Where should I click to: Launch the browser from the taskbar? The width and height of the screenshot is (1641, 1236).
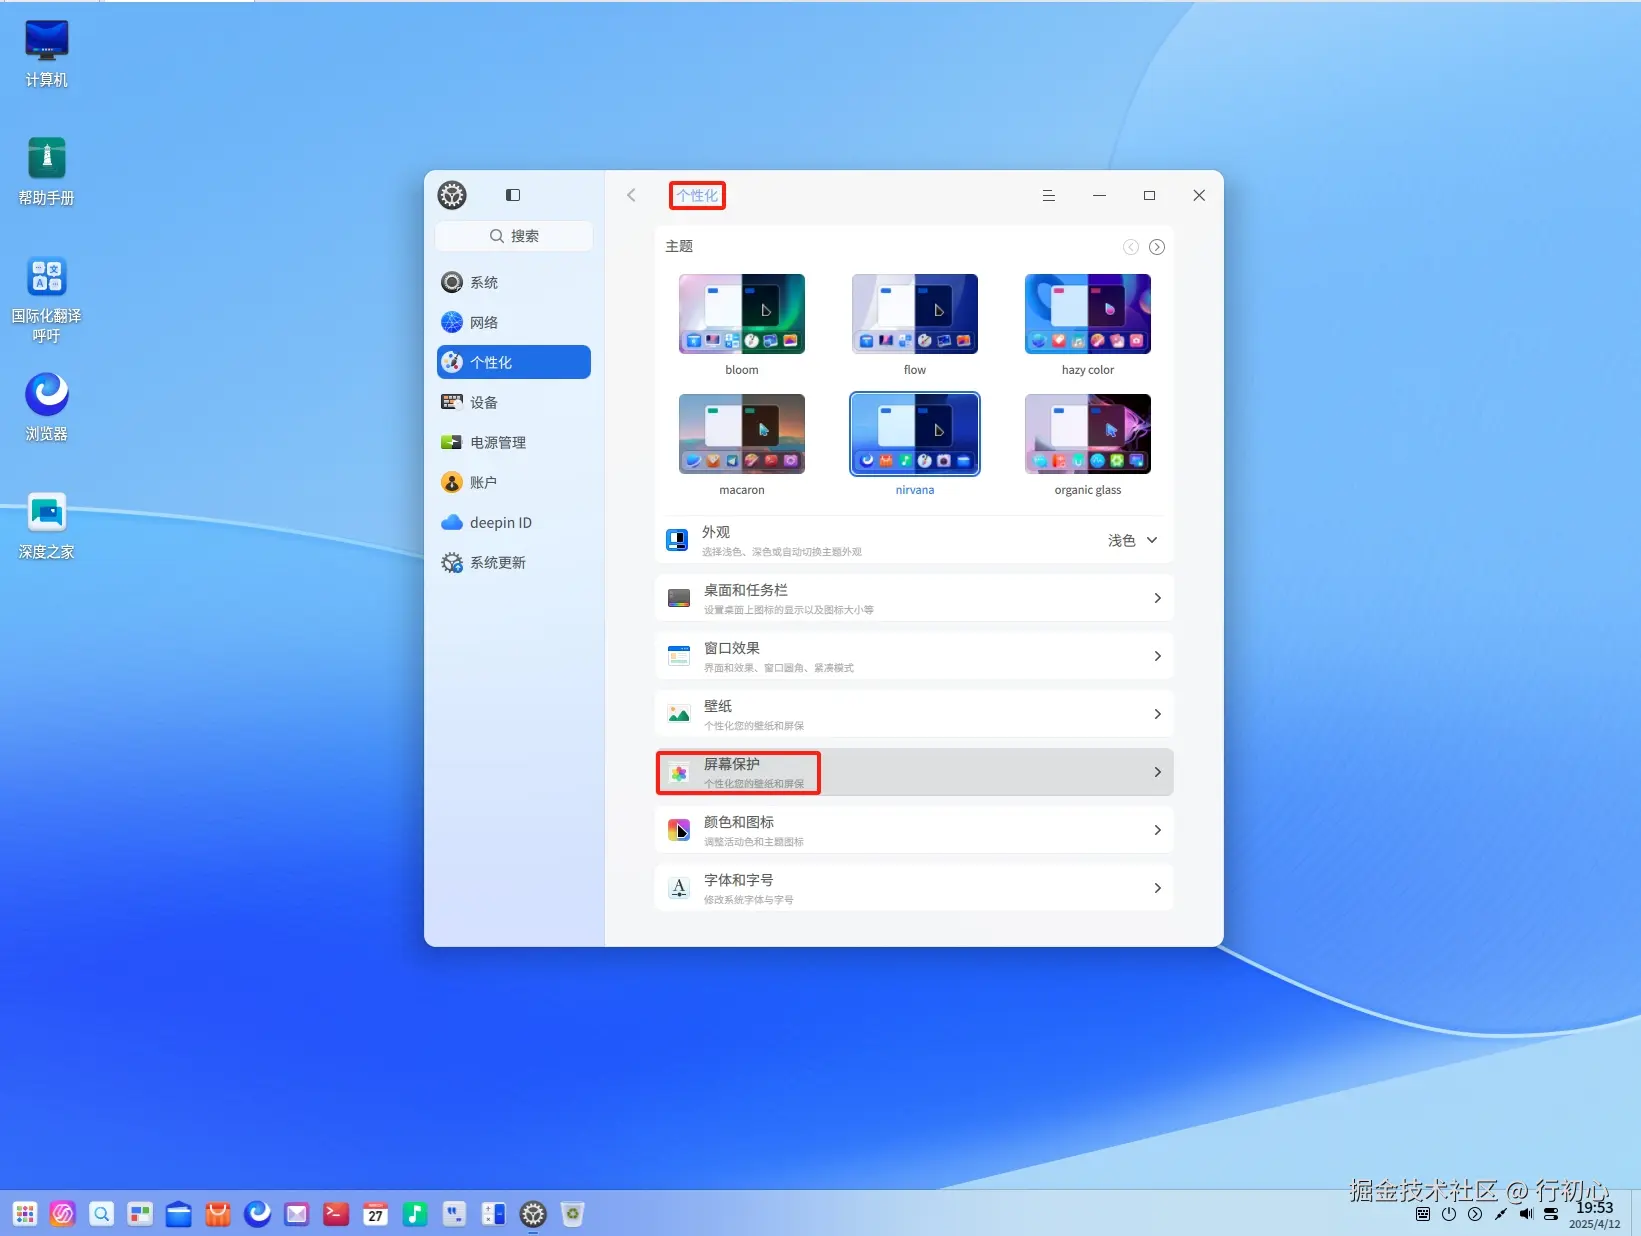257,1214
